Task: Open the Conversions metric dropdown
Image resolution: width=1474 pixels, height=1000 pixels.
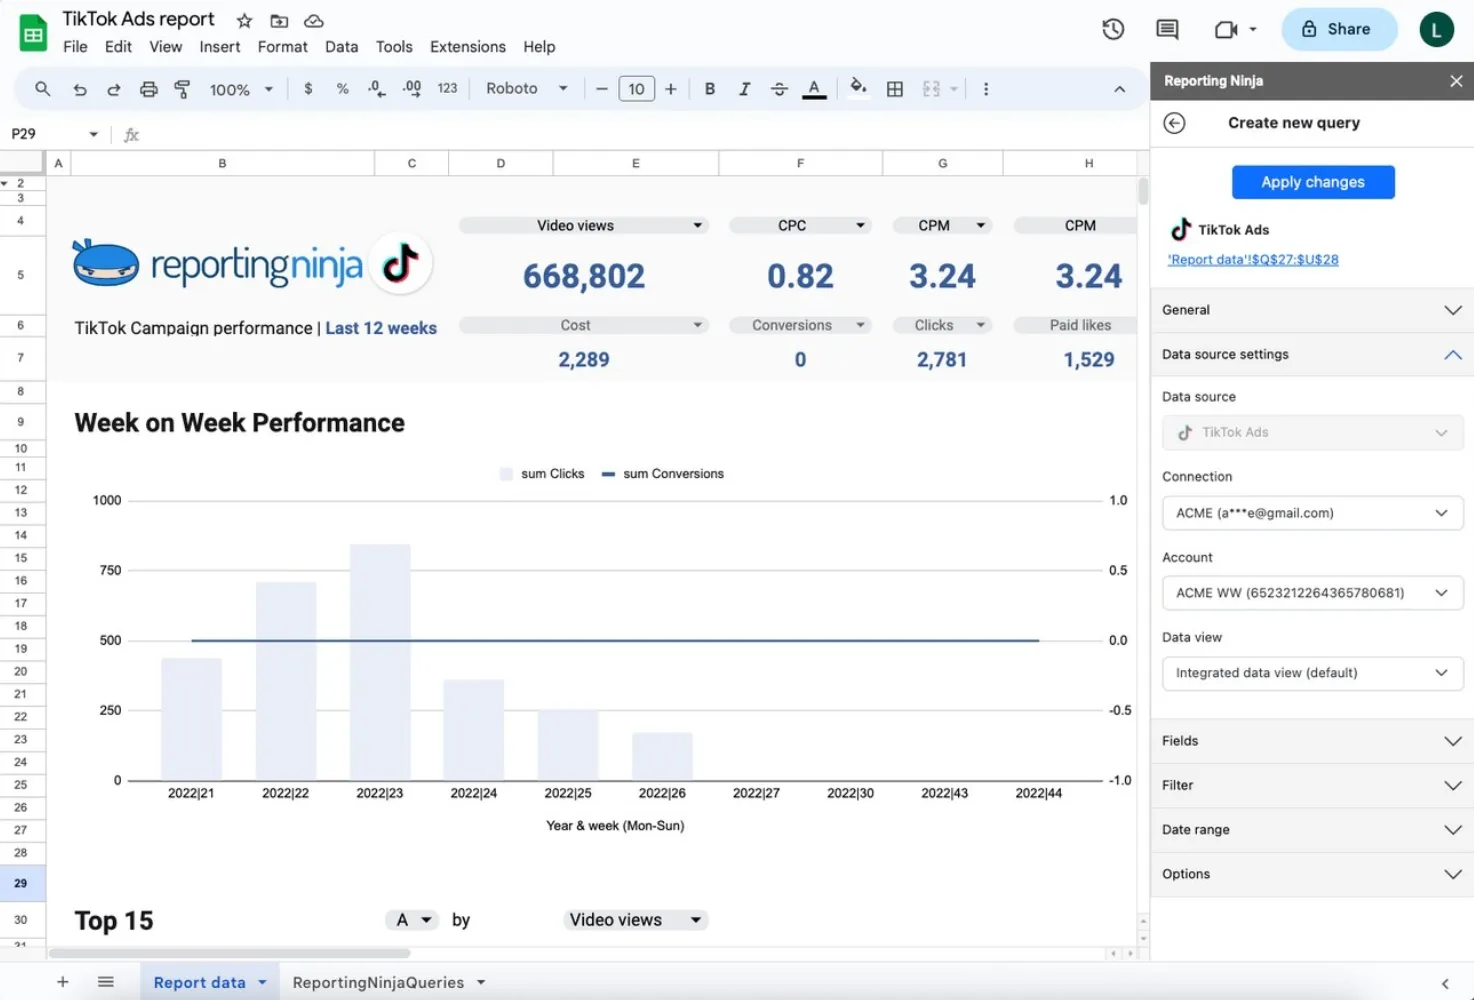Action: click(x=800, y=325)
